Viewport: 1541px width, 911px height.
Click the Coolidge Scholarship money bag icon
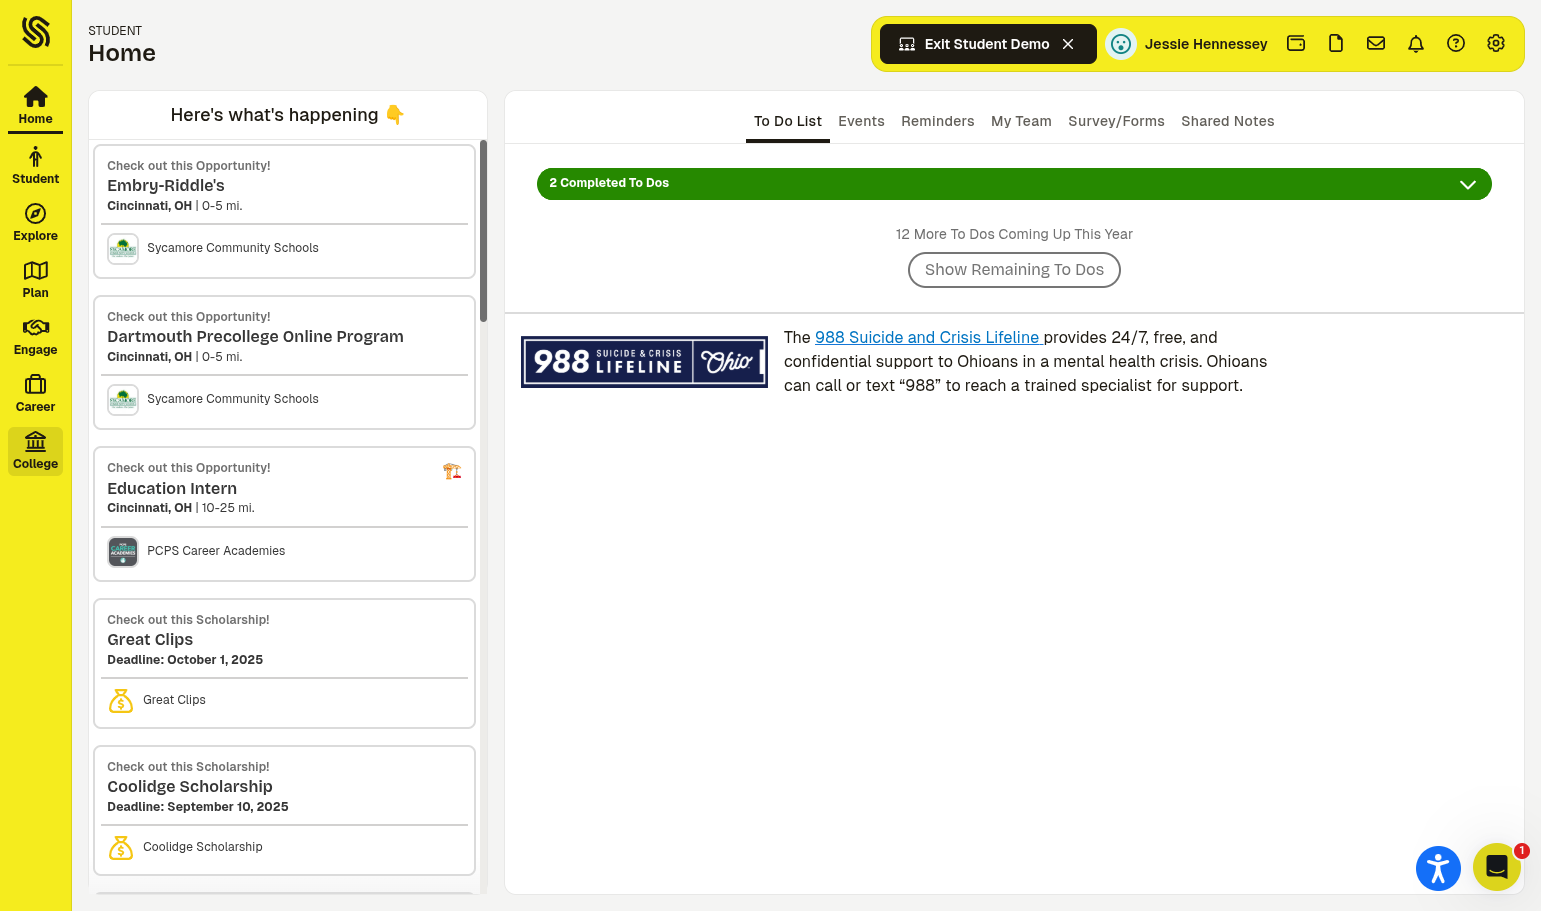(121, 848)
